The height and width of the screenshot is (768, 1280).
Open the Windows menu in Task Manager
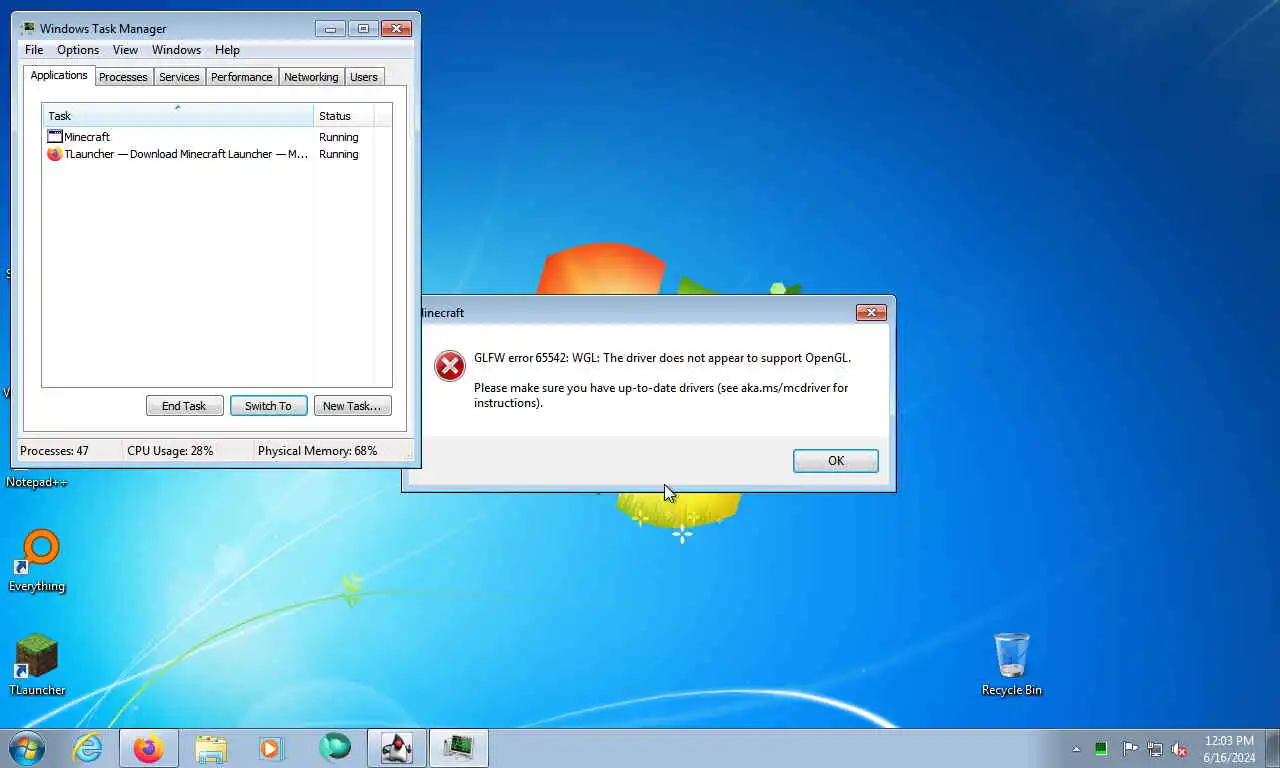176,50
